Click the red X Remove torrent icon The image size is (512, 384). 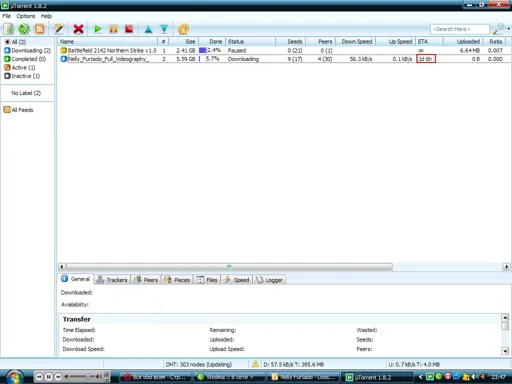click(78, 29)
